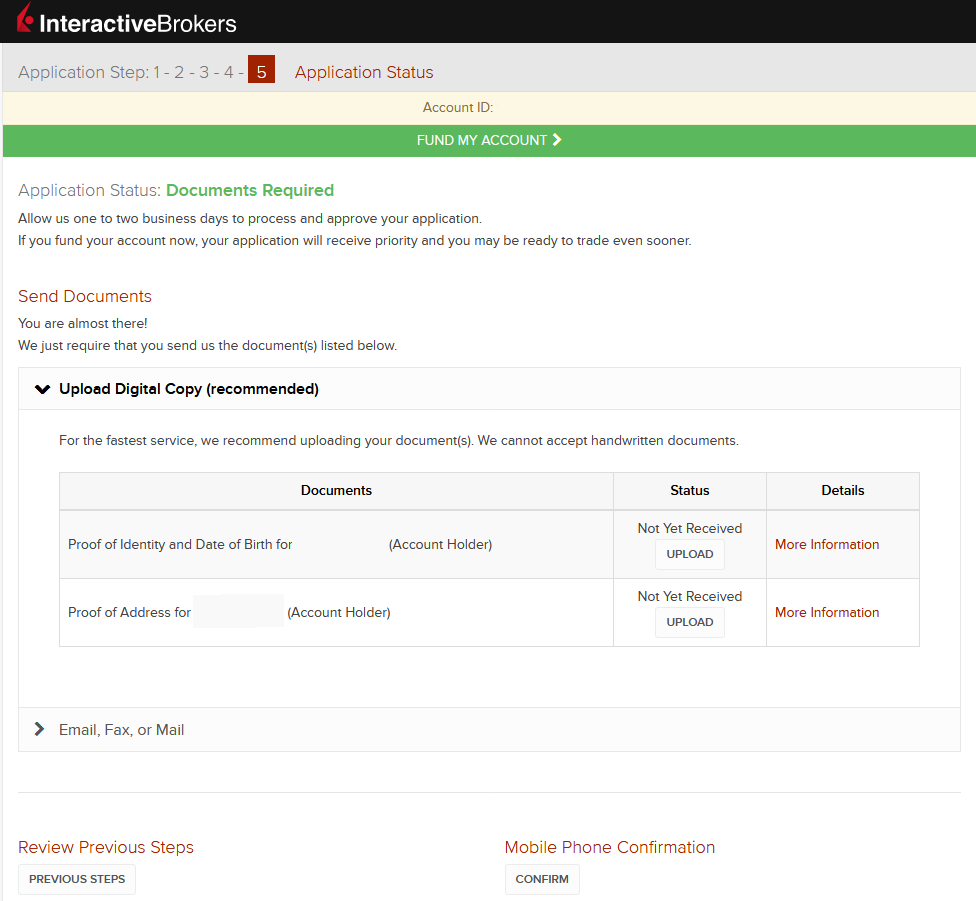Click the InteractiveBrokers wordmark text
976x901 pixels.
(x=138, y=24)
